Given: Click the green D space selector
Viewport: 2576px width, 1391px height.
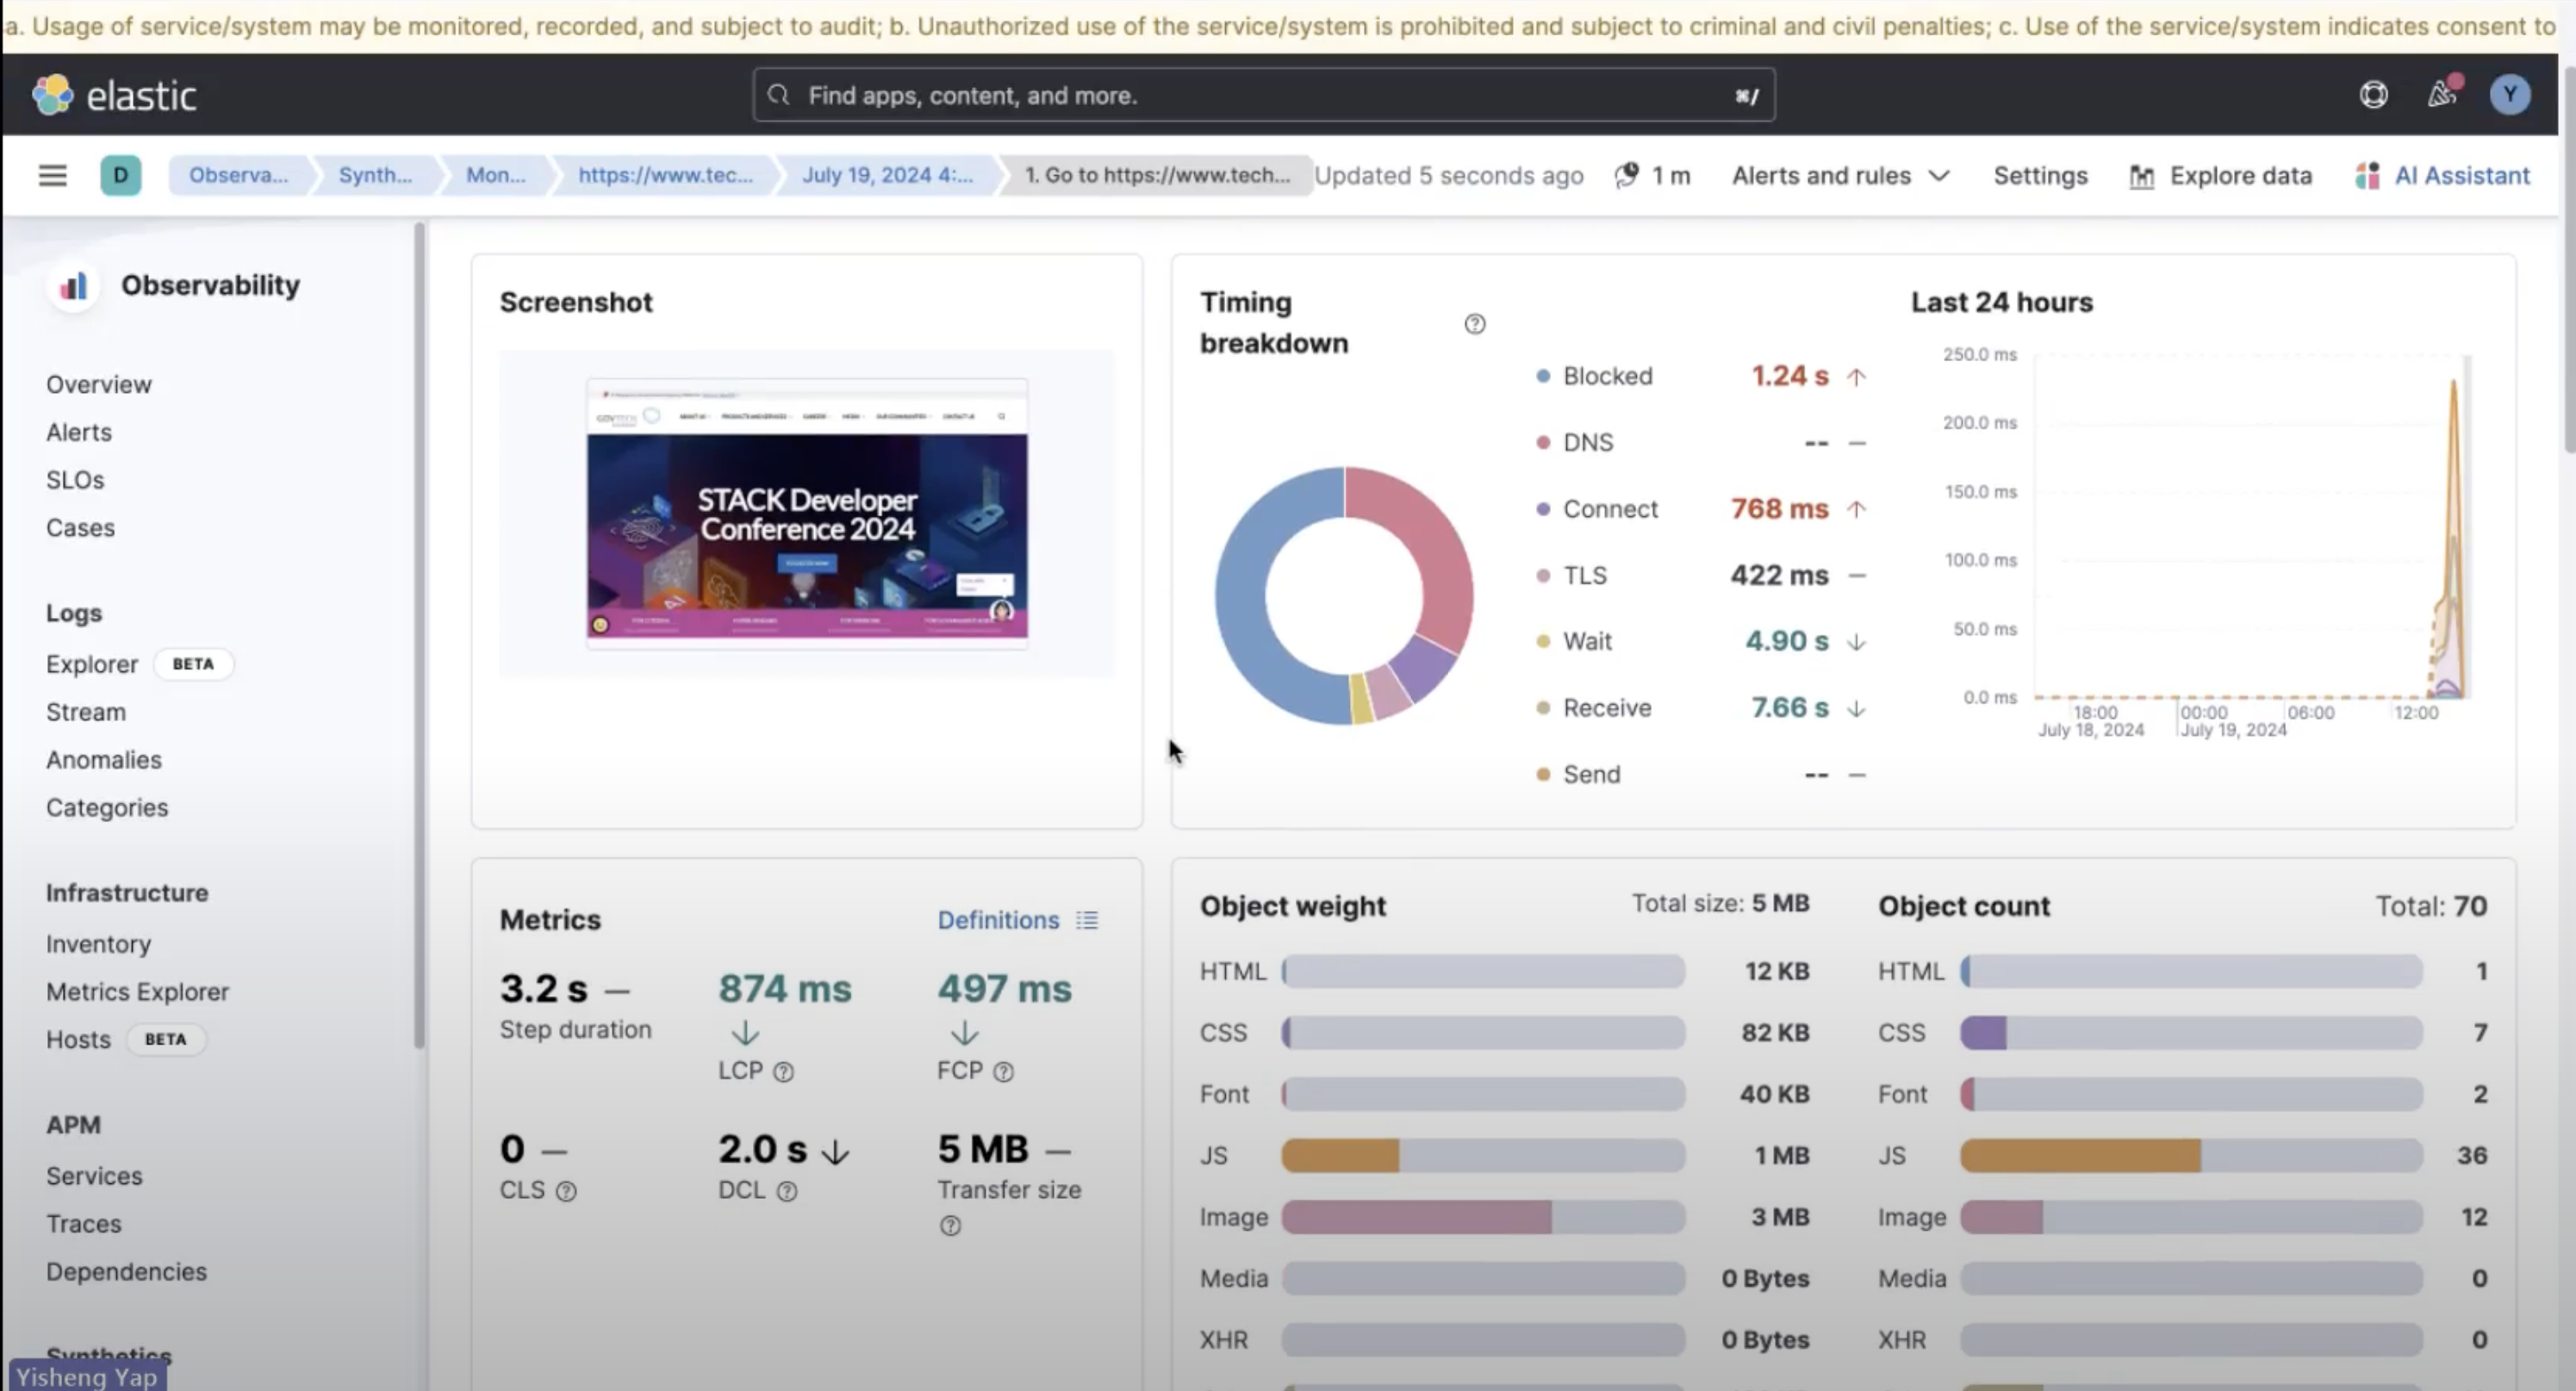Looking at the screenshot, I should tap(120, 176).
